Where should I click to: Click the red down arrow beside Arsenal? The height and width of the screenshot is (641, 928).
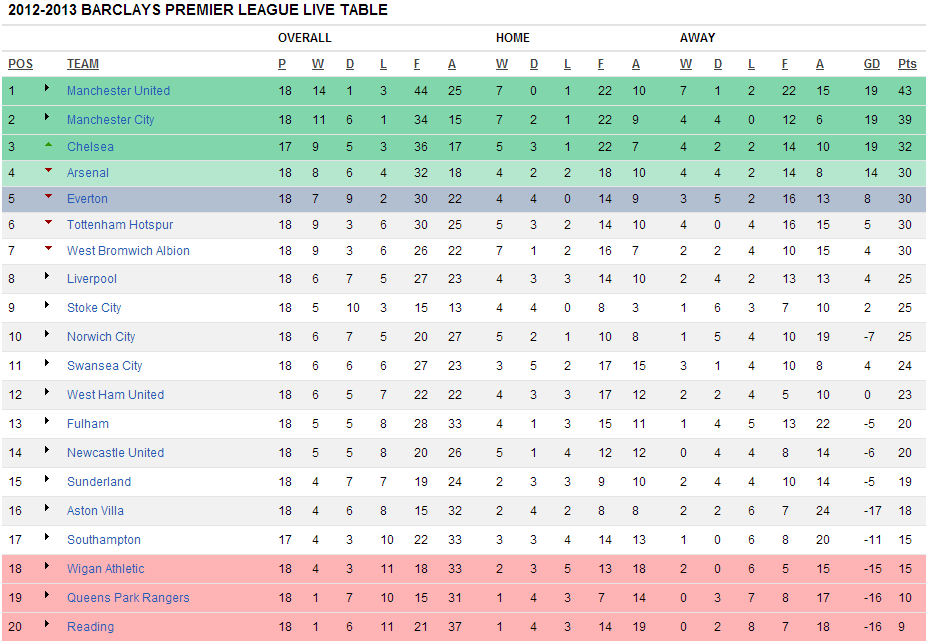48,170
